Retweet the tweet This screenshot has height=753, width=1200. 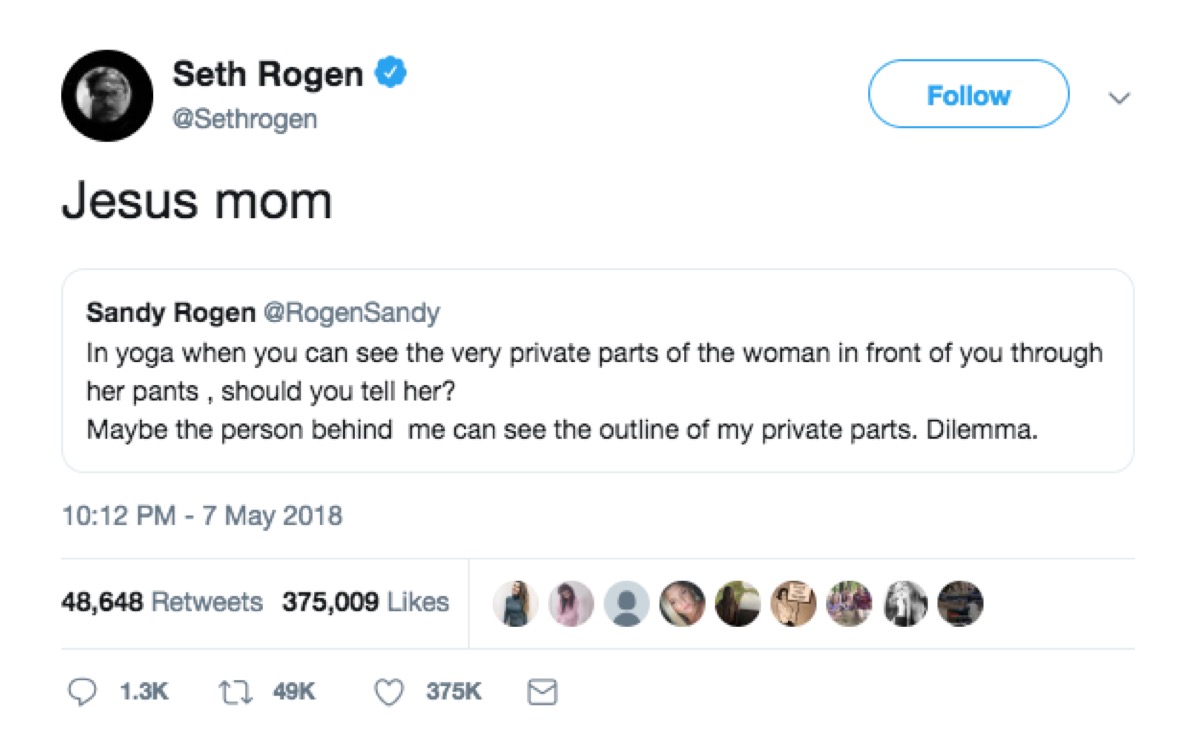point(234,691)
